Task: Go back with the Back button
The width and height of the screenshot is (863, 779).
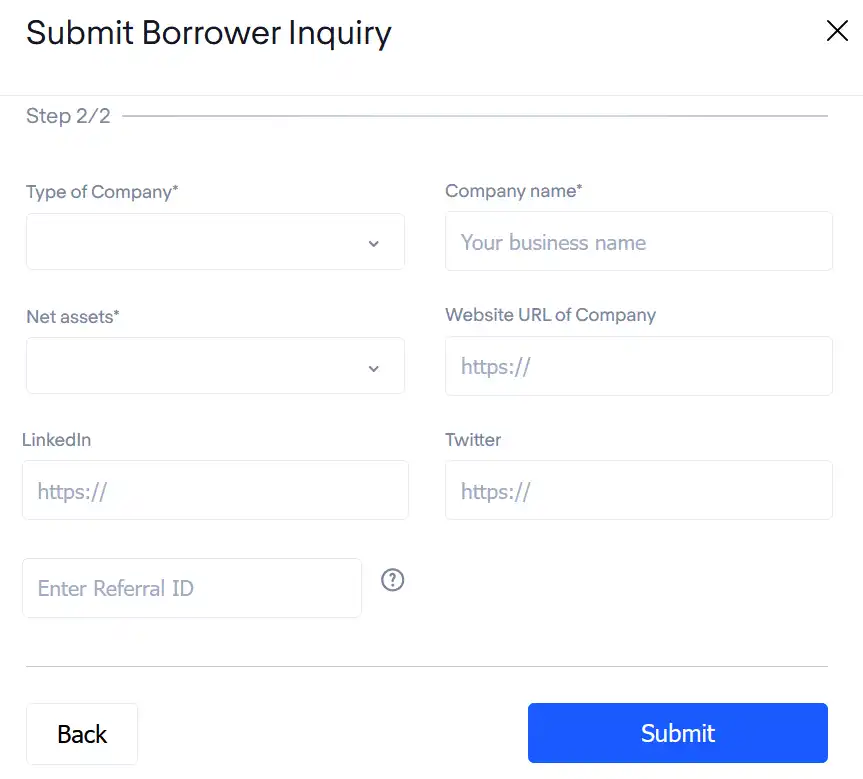Action: click(82, 734)
